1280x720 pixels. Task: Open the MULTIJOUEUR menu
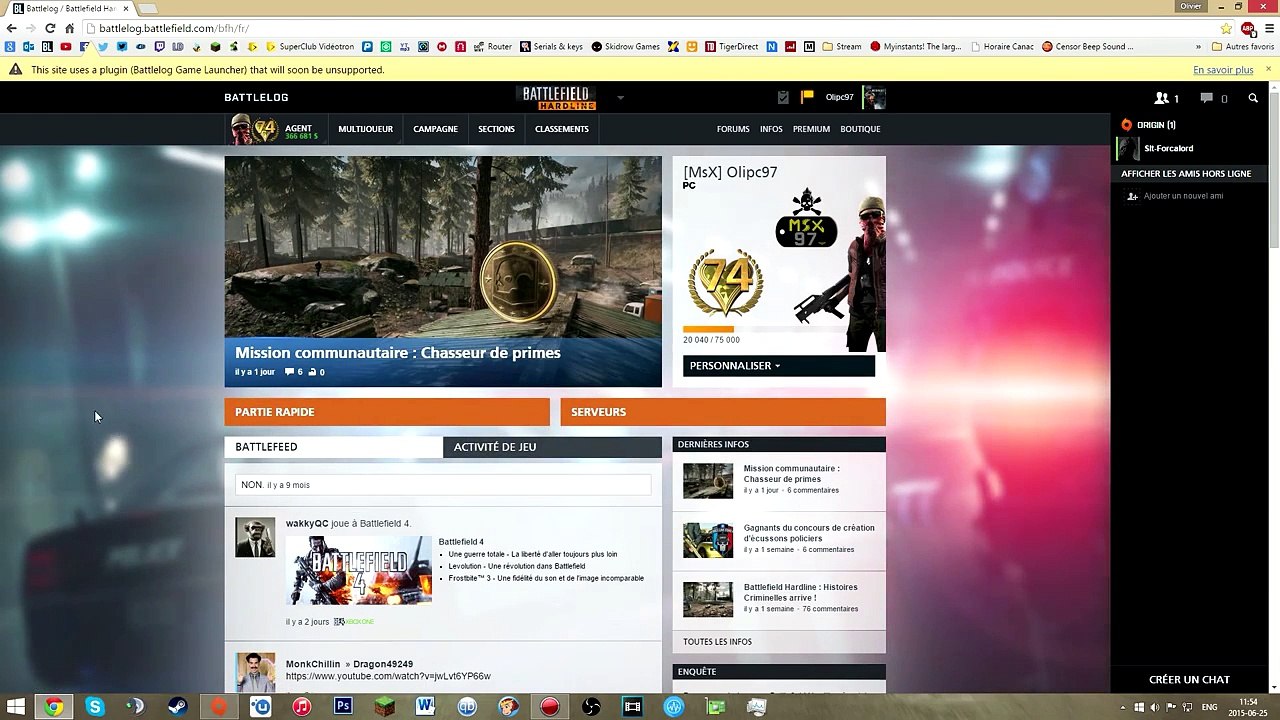[365, 129]
